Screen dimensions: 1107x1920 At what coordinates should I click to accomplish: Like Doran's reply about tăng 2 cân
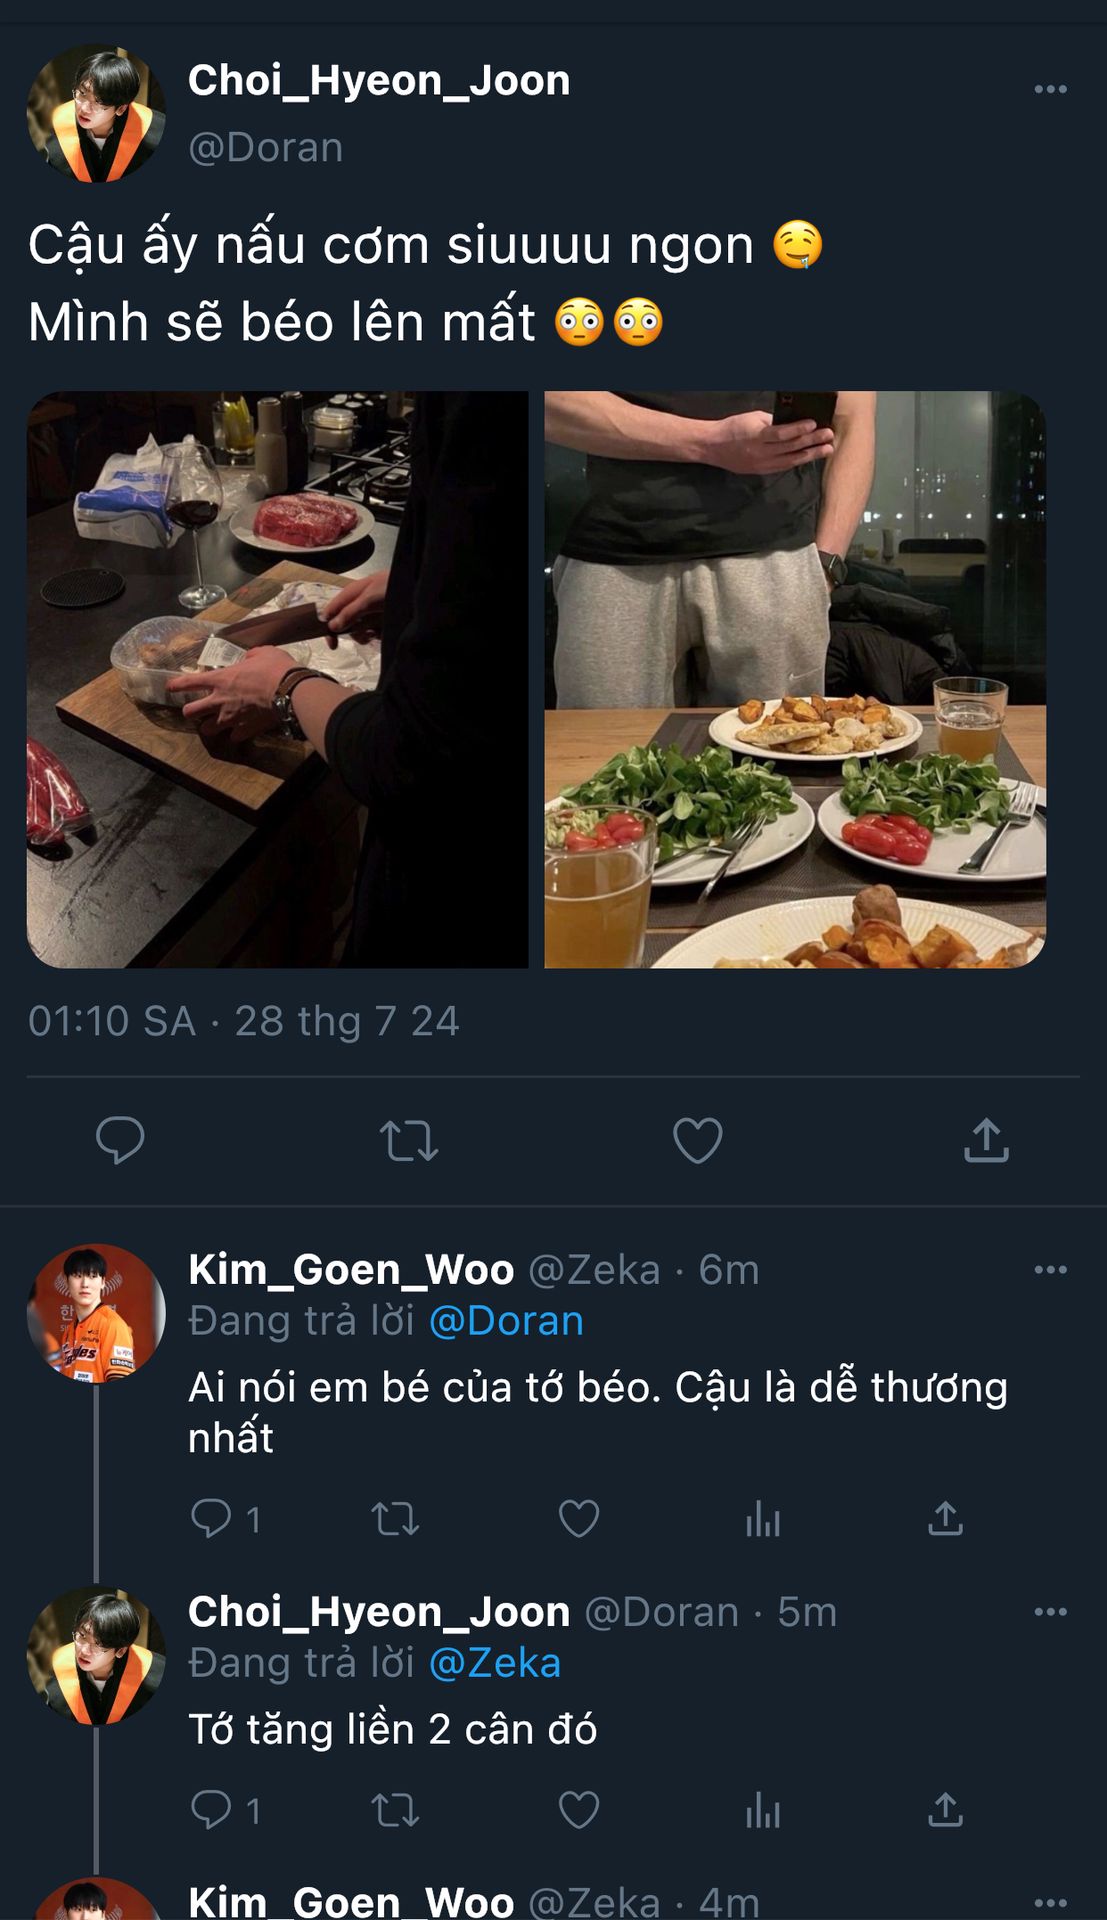pyautogui.click(x=578, y=1810)
